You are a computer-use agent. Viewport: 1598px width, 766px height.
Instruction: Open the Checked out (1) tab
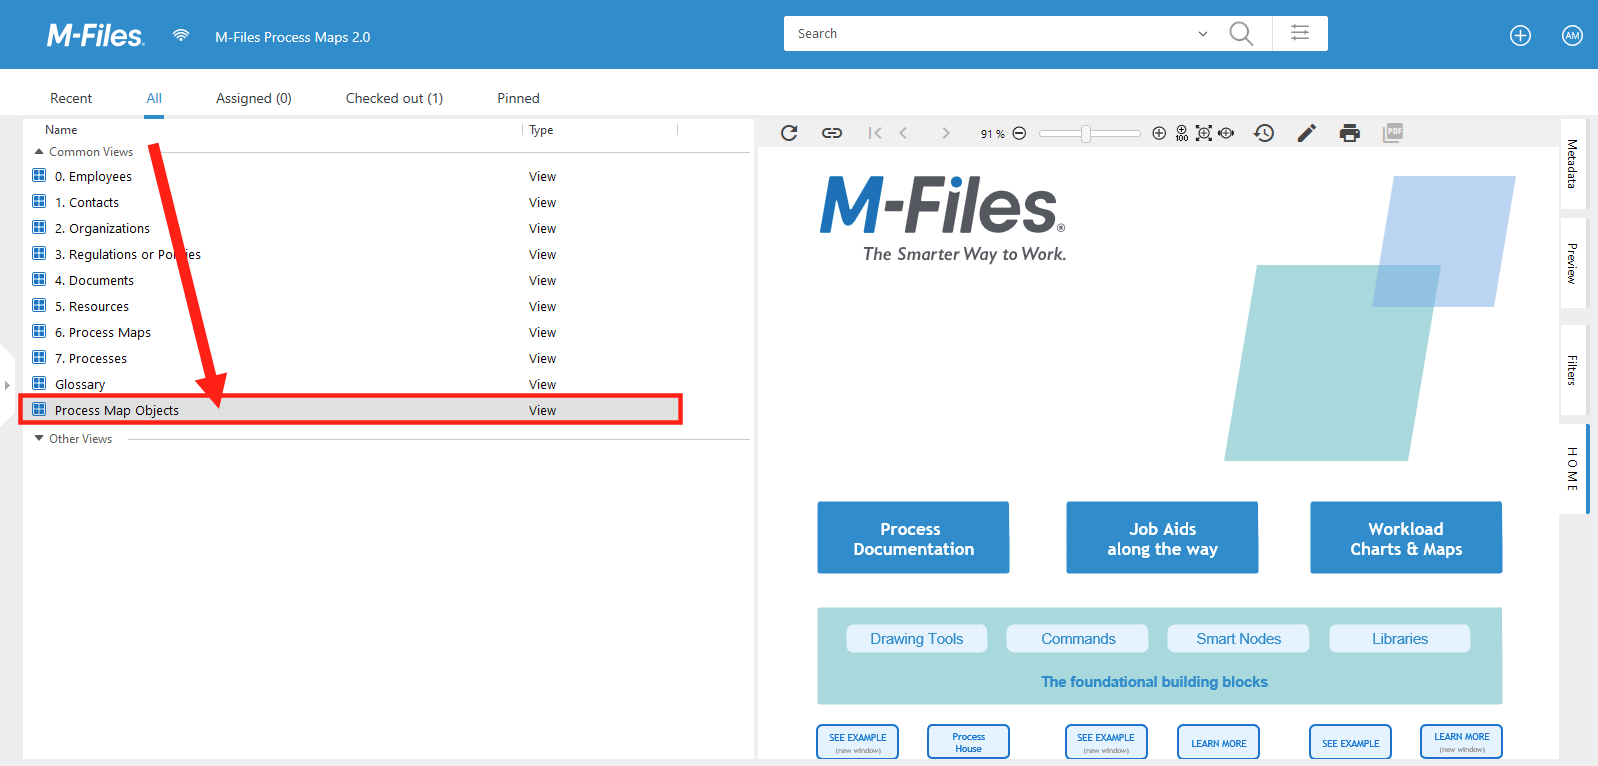(x=394, y=98)
